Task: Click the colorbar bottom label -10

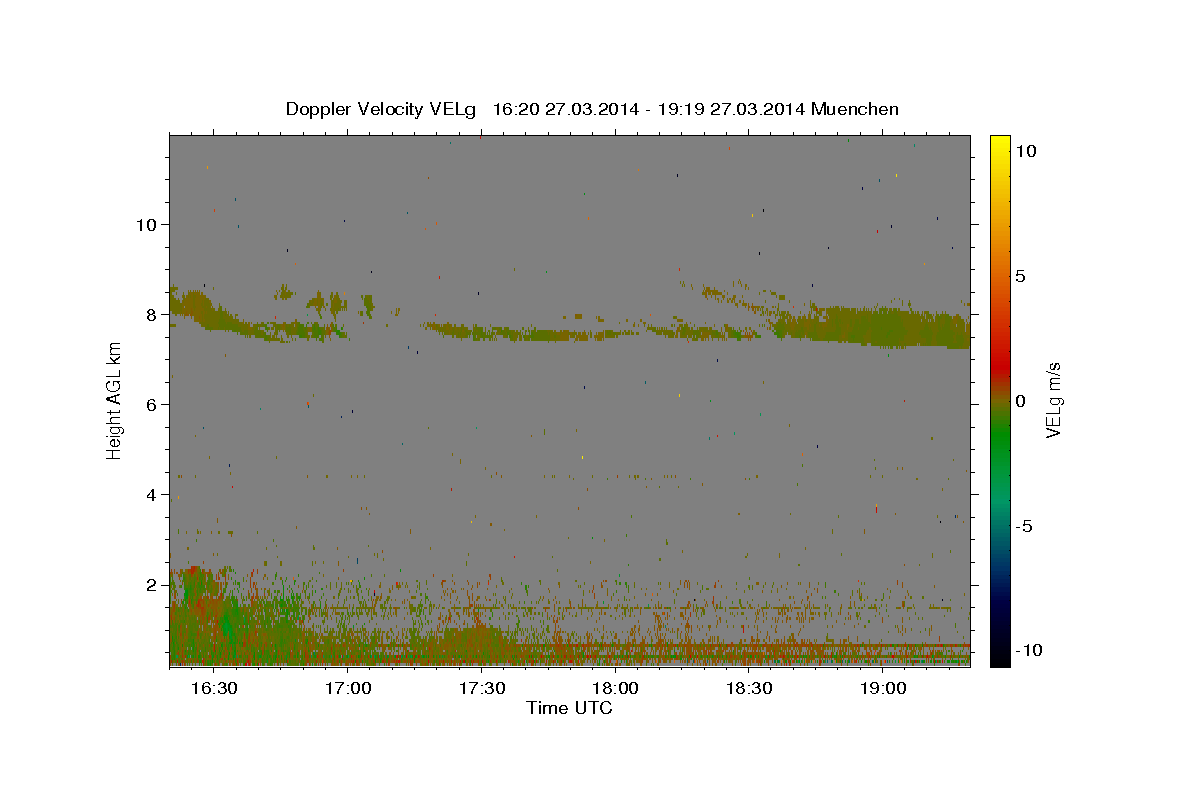Action: 1028,650
